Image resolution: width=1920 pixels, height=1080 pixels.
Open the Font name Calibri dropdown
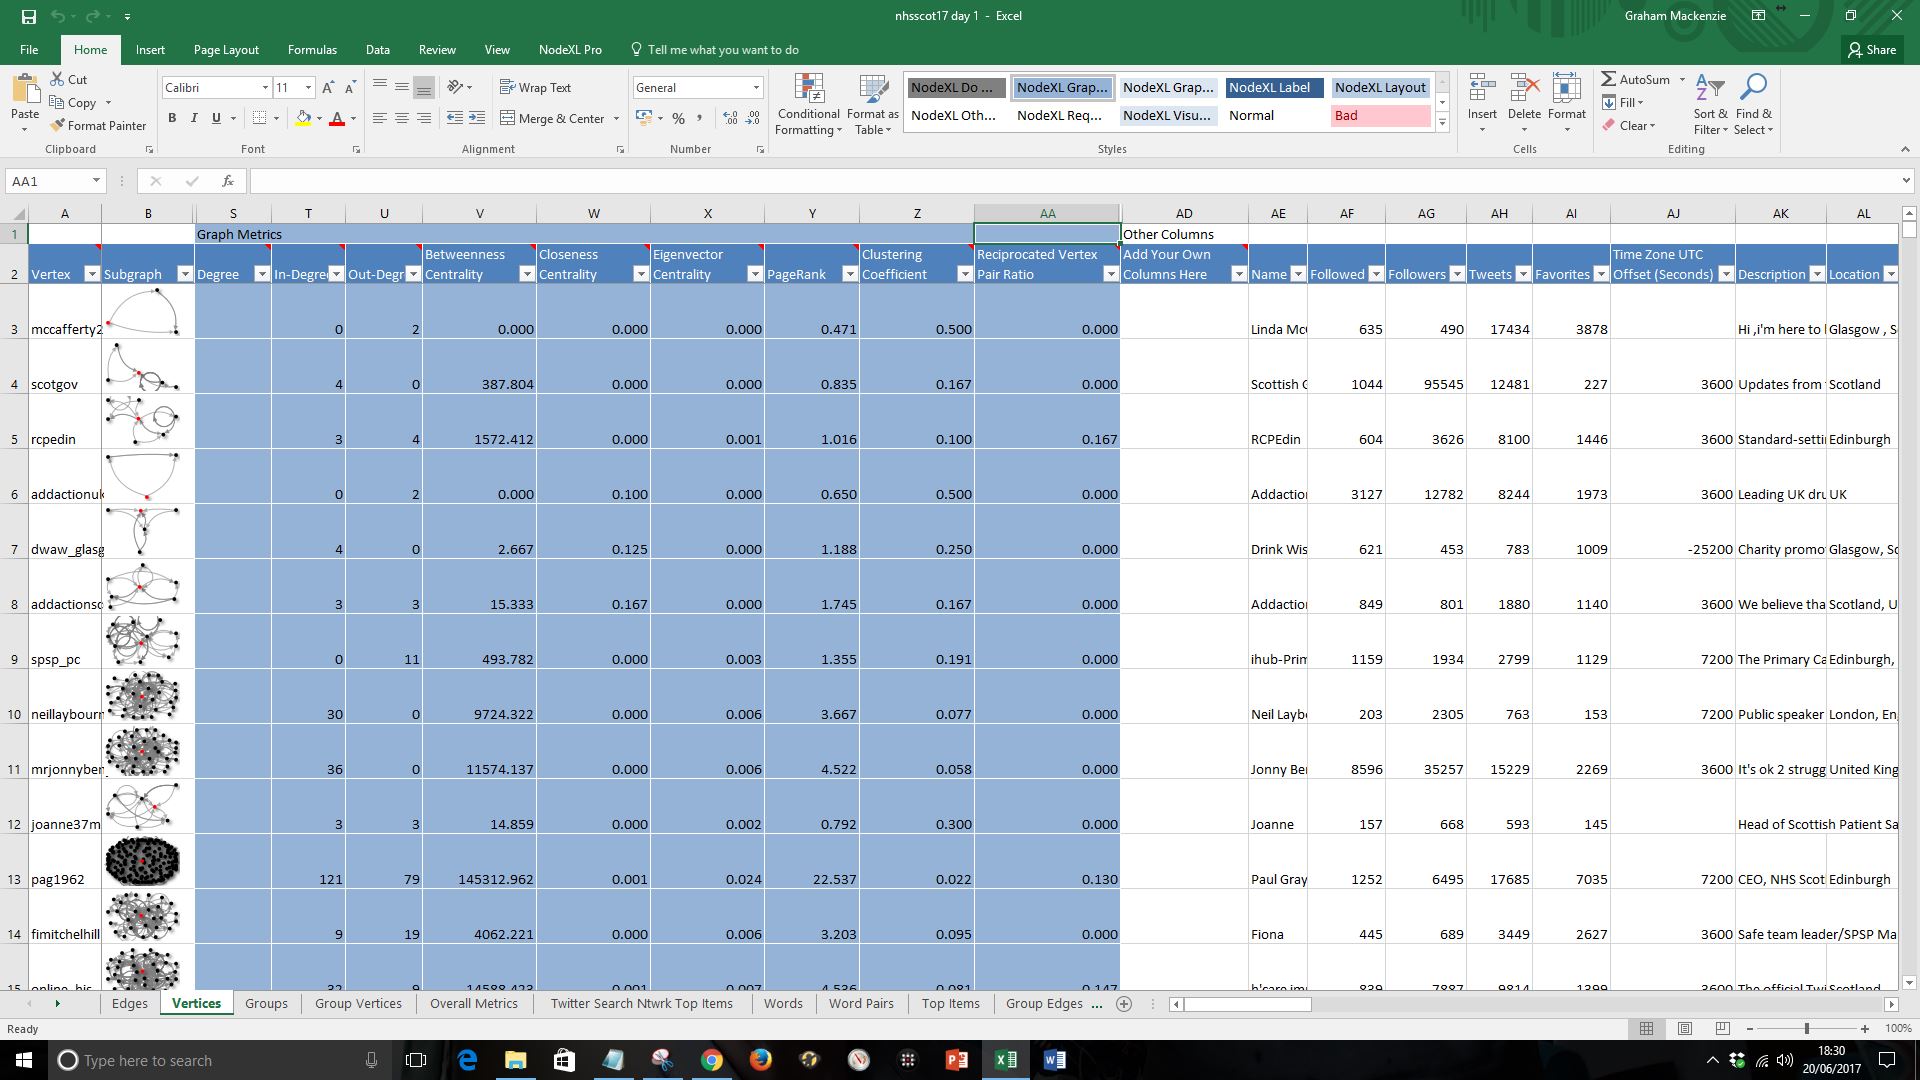click(265, 88)
